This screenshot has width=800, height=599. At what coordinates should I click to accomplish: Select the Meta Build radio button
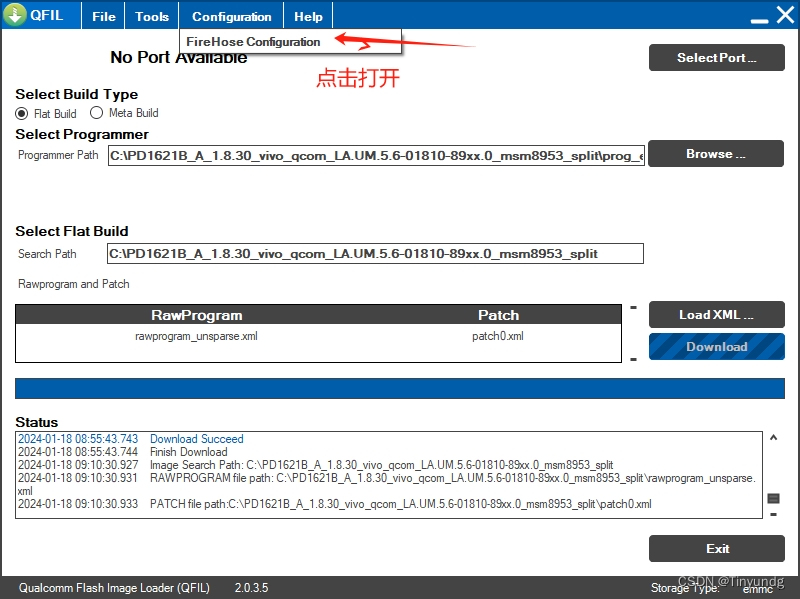point(96,113)
